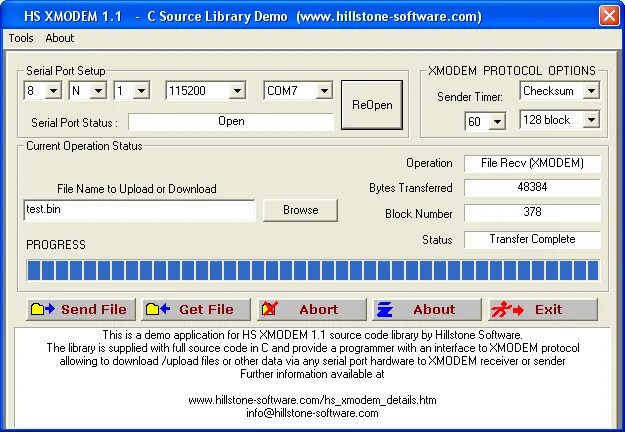625x432 pixels.
Task: Click the Block Number value 378
Action: coord(532,212)
